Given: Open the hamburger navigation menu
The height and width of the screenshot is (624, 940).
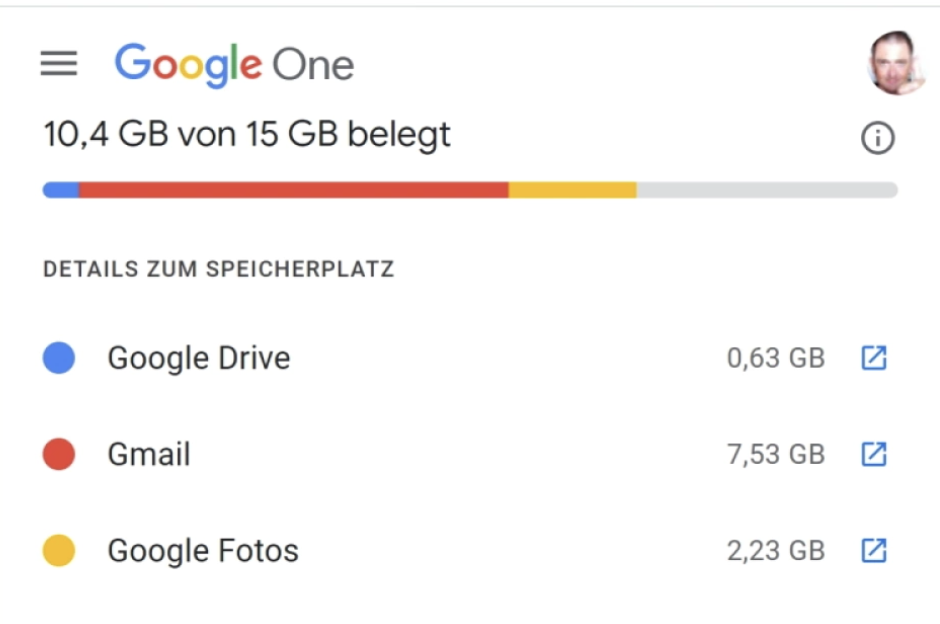Looking at the screenshot, I should 59,64.
